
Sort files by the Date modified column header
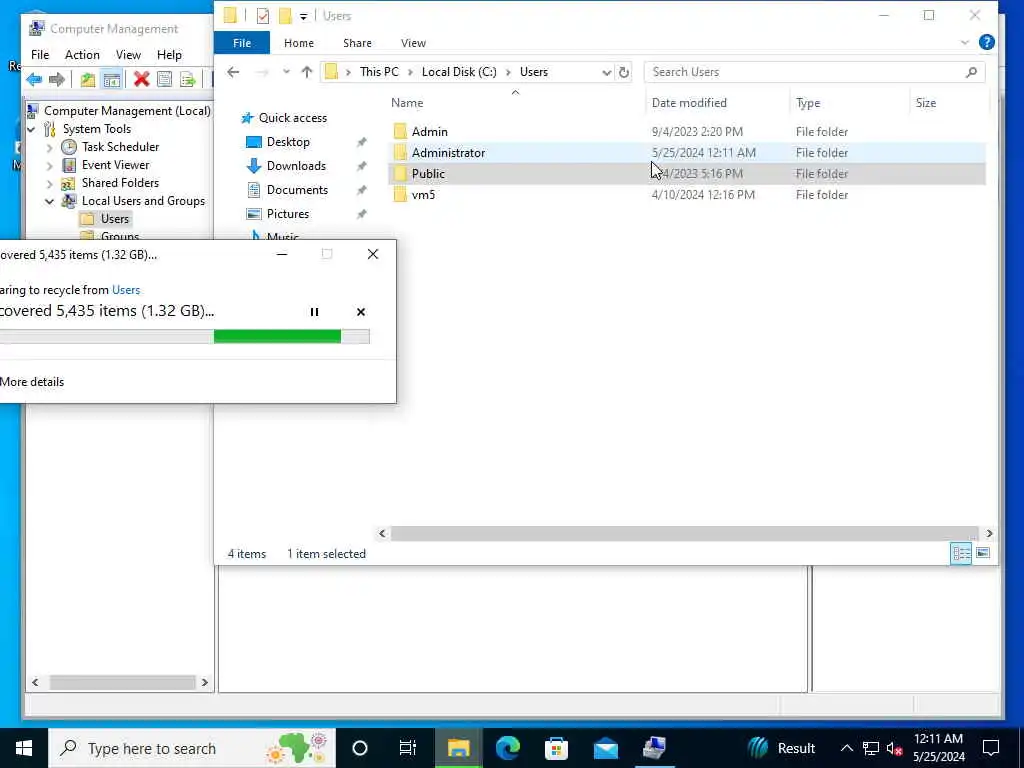click(x=689, y=103)
